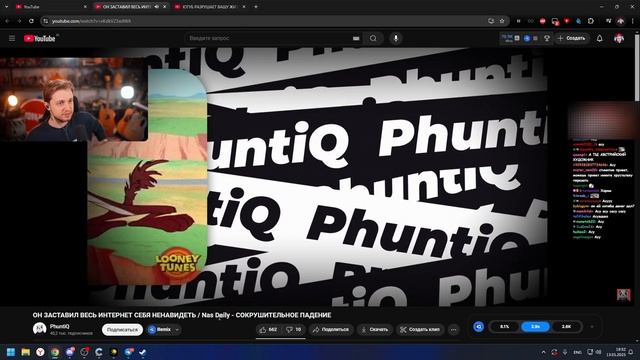Screen dimensions: 640x360
Task: Click the video title text
Action: coord(182,315)
